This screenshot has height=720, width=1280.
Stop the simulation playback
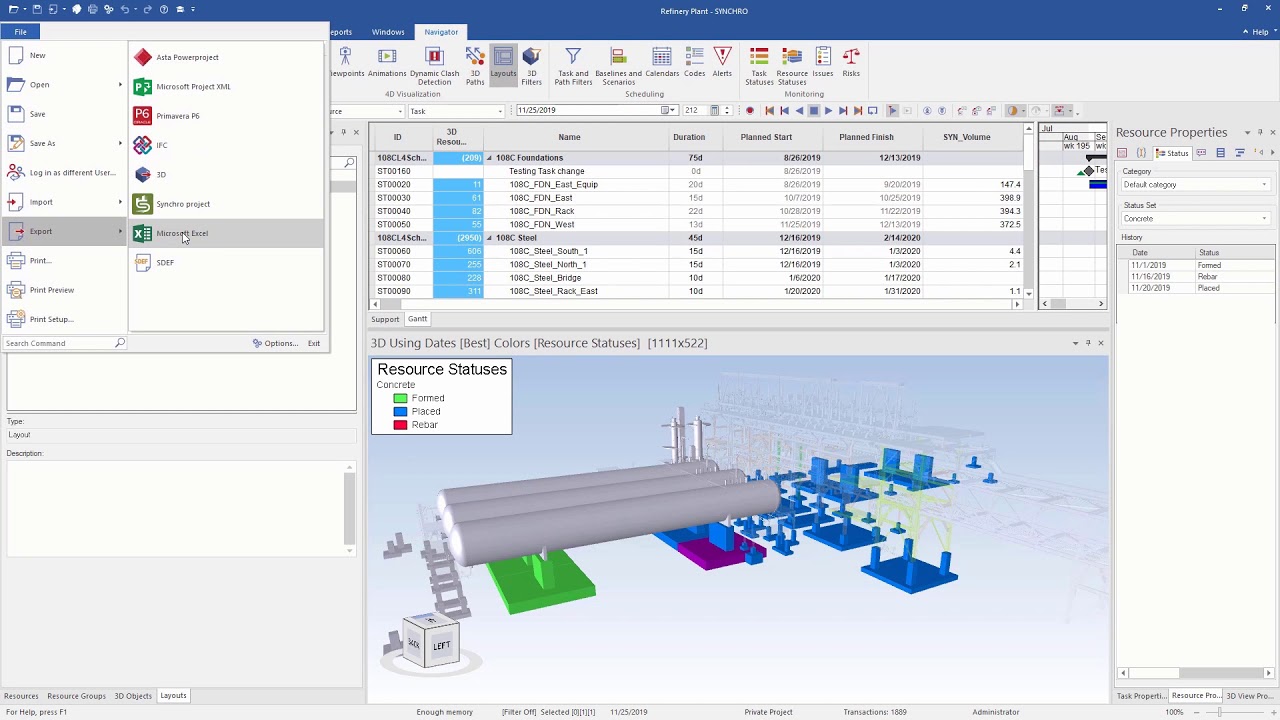point(813,111)
